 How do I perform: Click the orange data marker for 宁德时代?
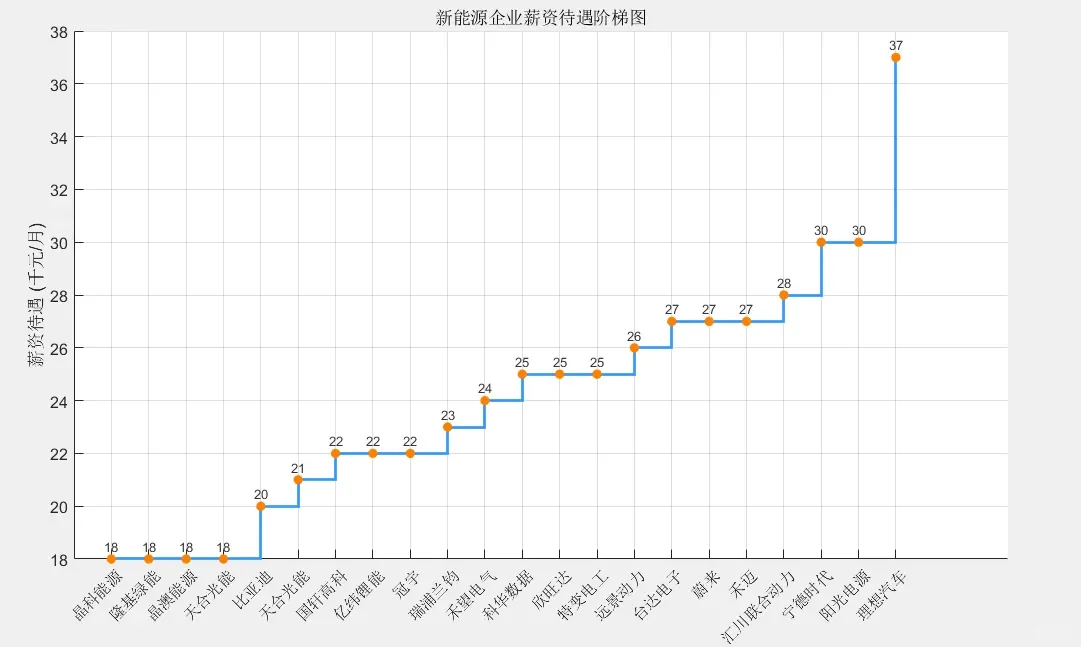[821, 242]
